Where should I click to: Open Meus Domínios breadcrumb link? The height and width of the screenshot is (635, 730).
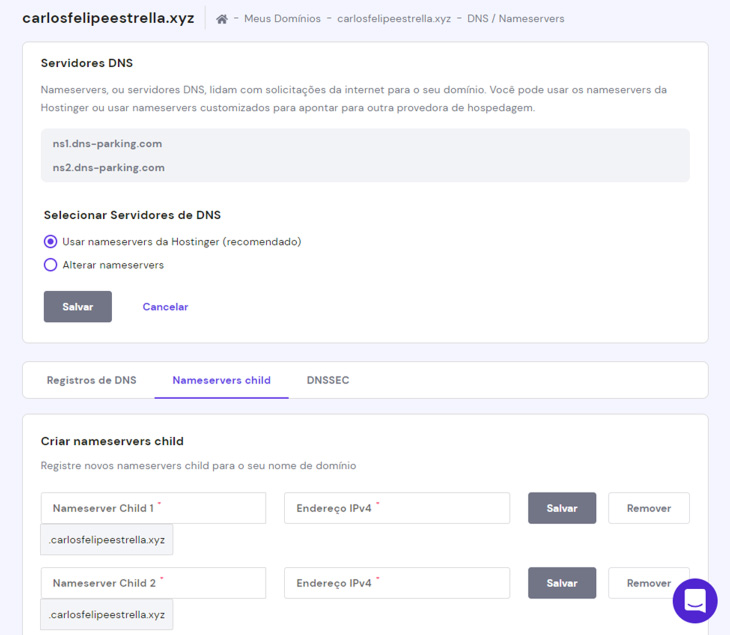(282, 19)
